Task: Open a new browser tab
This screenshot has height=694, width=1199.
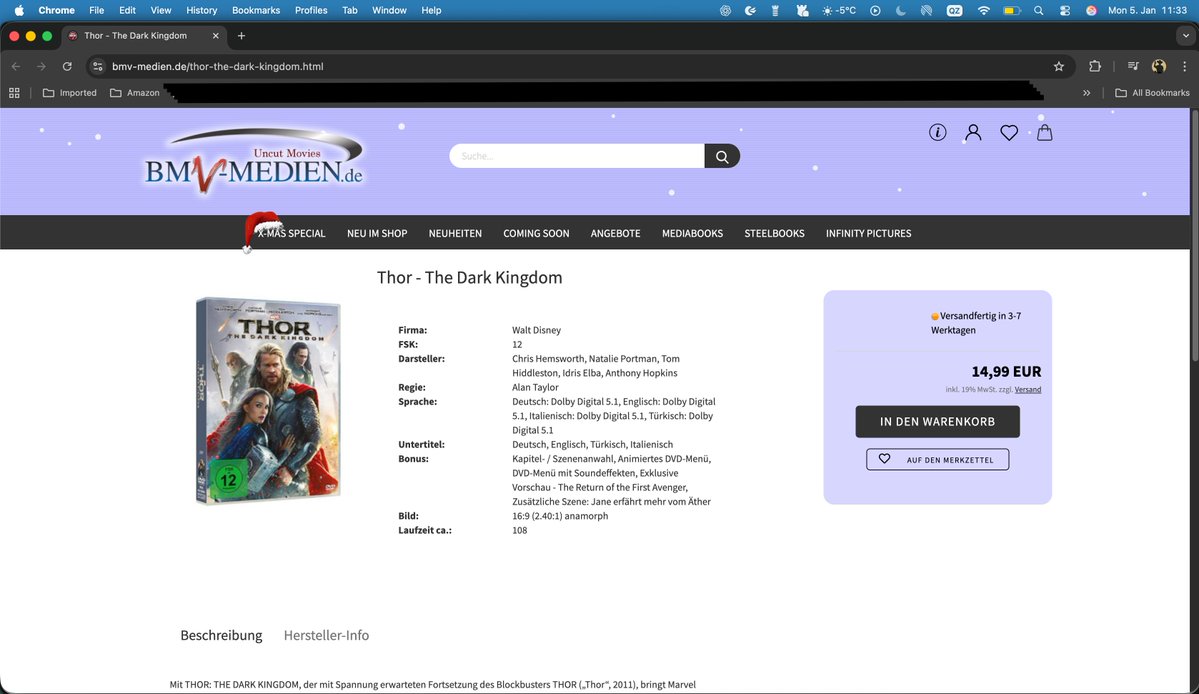Action: 241,36
